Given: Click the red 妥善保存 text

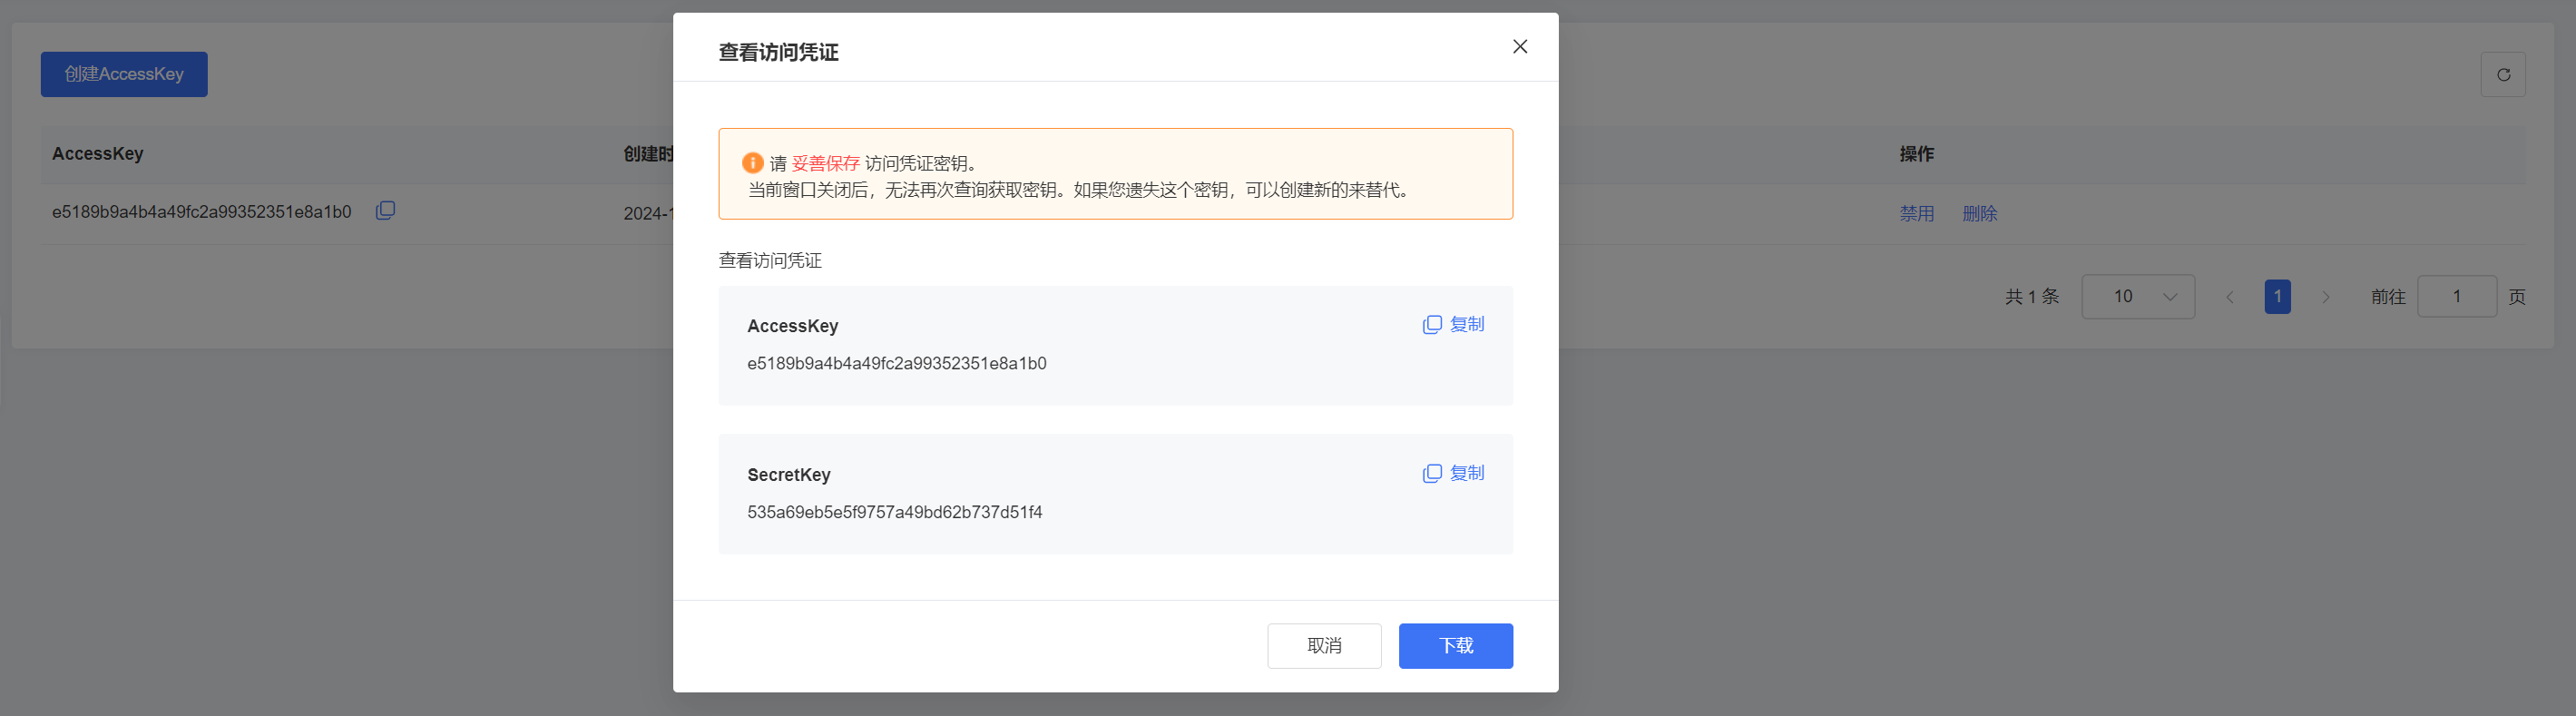Looking at the screenshot, I should tap(826, 164).
